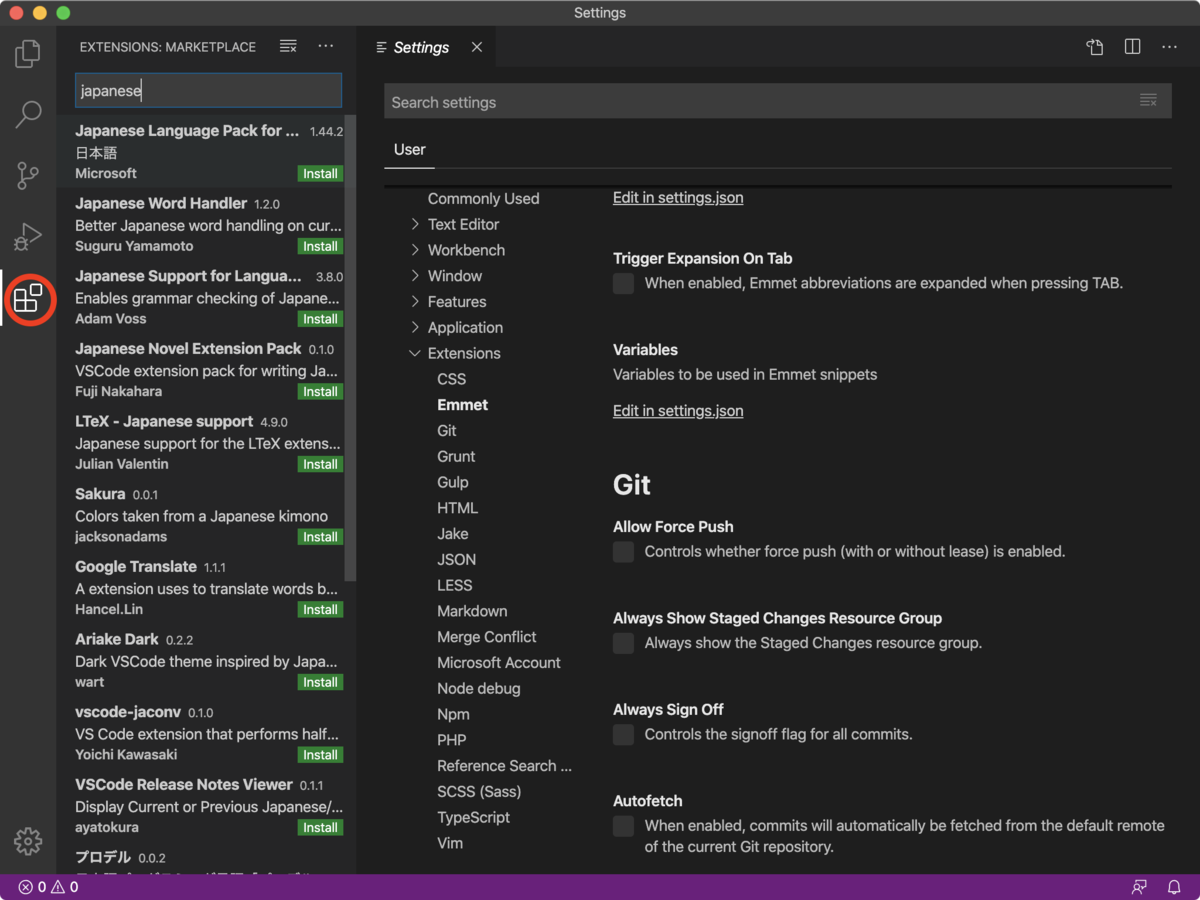Install Japanese Support for LanguageTool extension

(320, 319)
